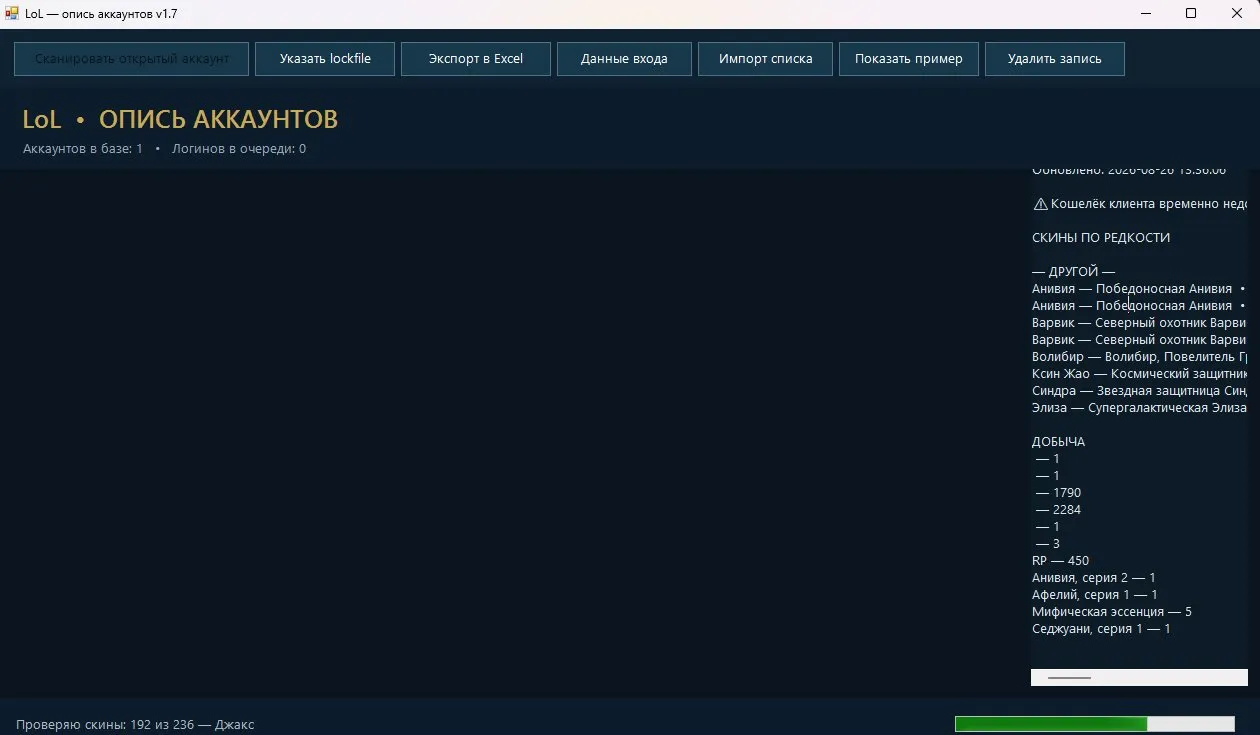This screenshot has width=1260, height=735.
Task: Click the 'Логинов в очереди: 0' counter
Action: [x=239, y=149]
